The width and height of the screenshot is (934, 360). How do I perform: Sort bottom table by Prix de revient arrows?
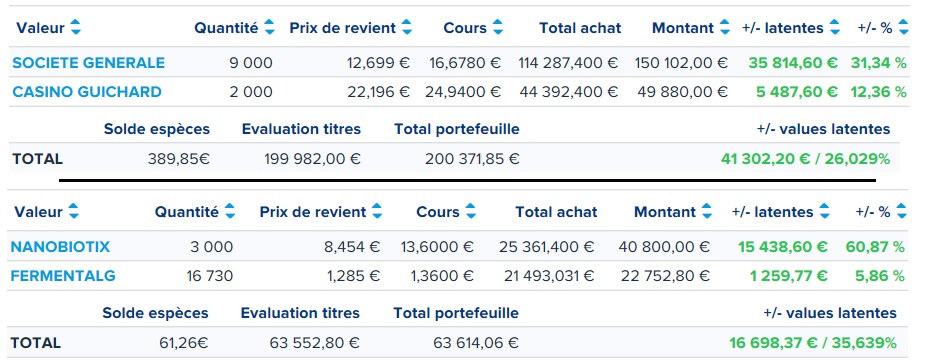click(x=377, y=211)
